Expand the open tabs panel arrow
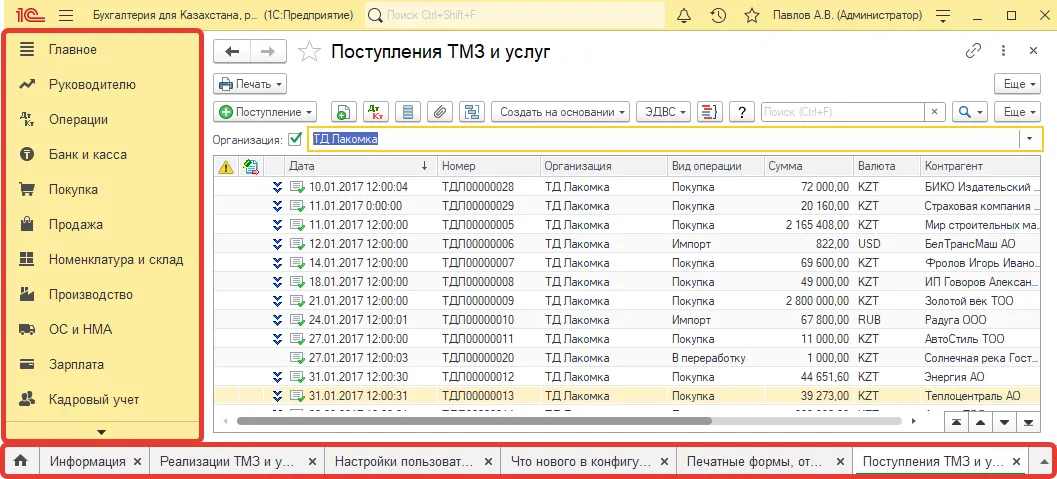The height and width of the screenshot is (479, 1057). (1044, 461)
